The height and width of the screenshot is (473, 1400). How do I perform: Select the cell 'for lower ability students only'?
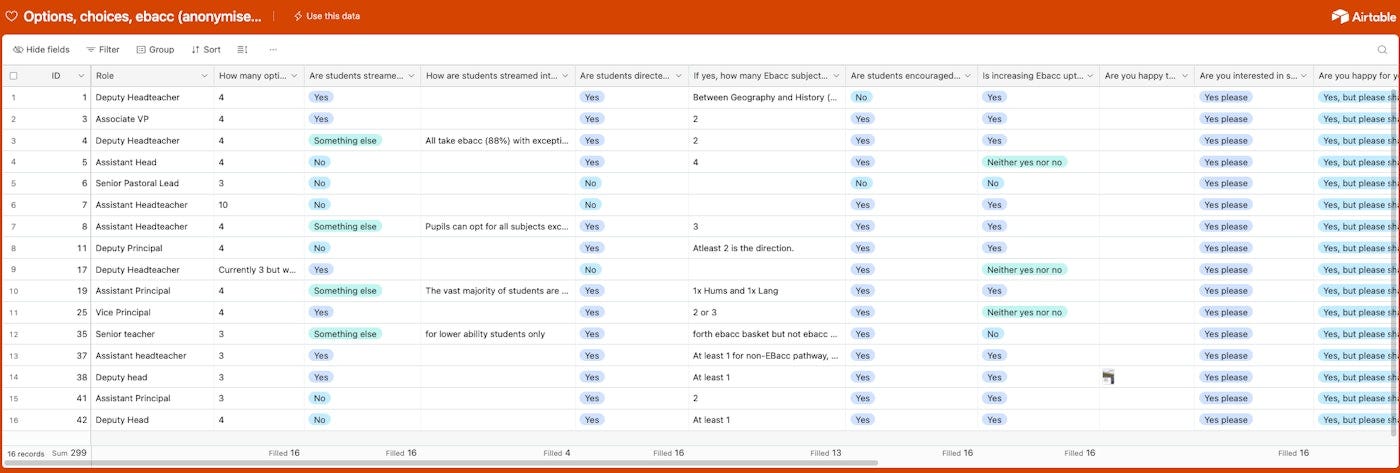[498, 334]
